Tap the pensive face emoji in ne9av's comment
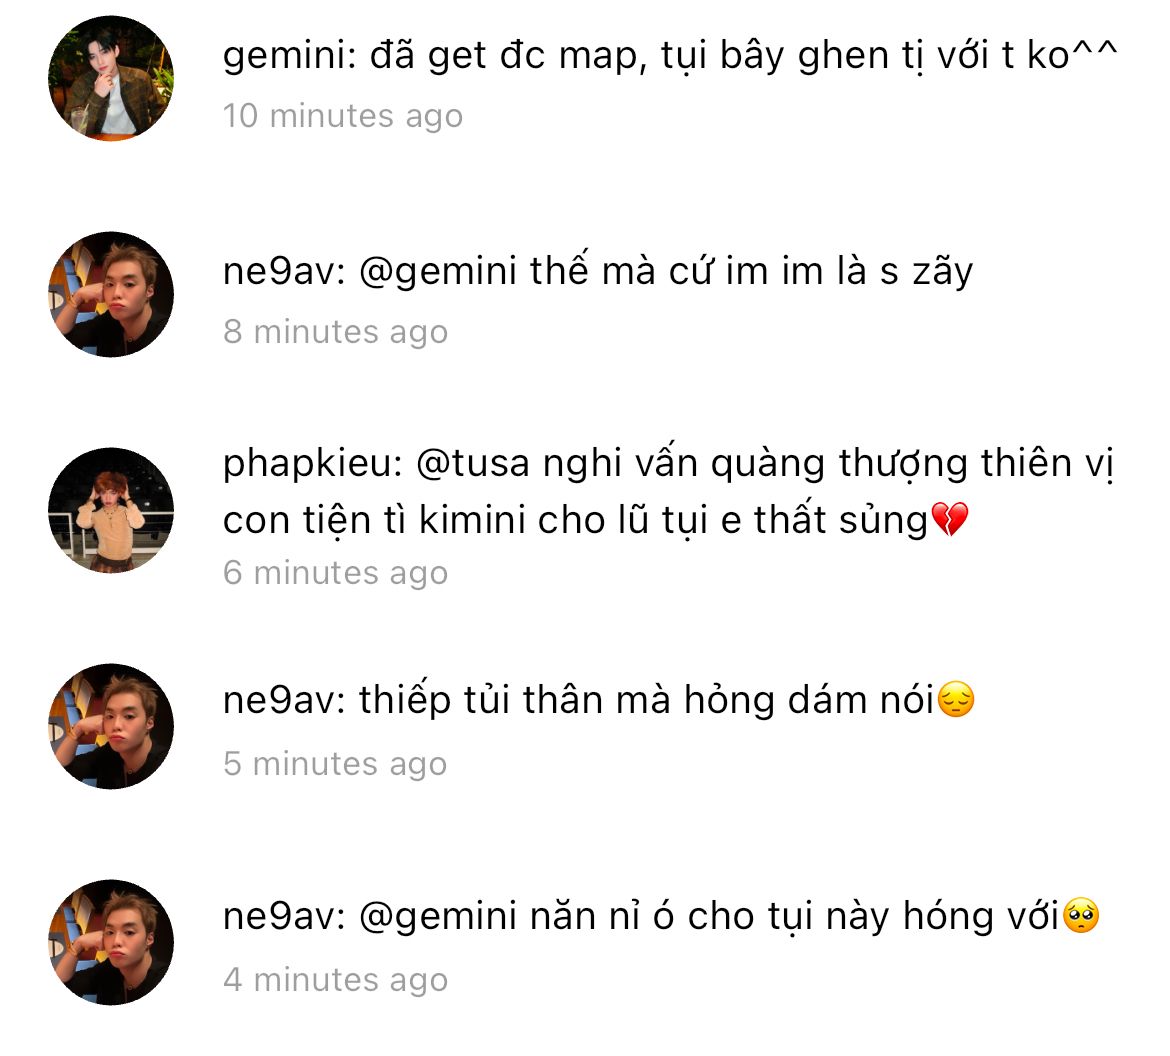 [x=956, y=700]
